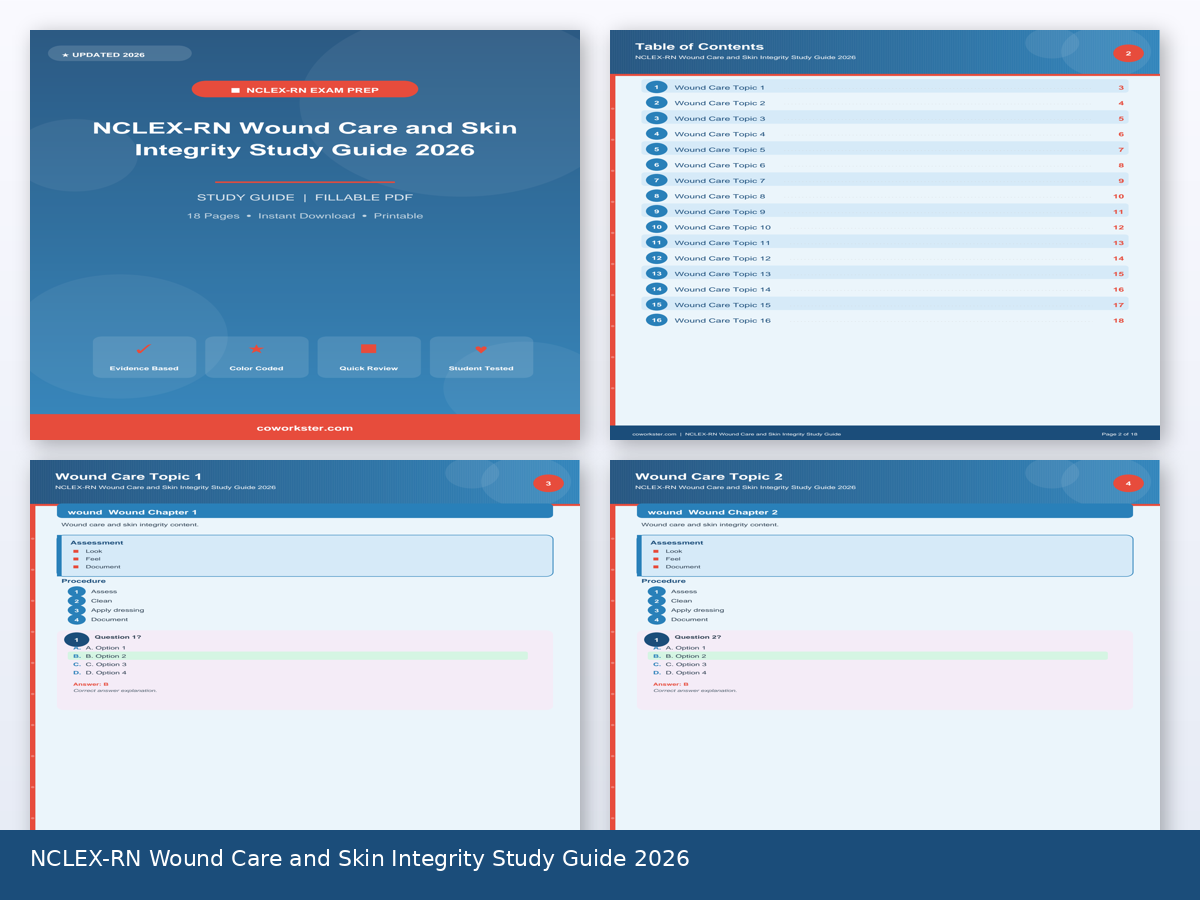
Task: Open Wound Care Topic 5 in Table of Contents
Action: 720,150
